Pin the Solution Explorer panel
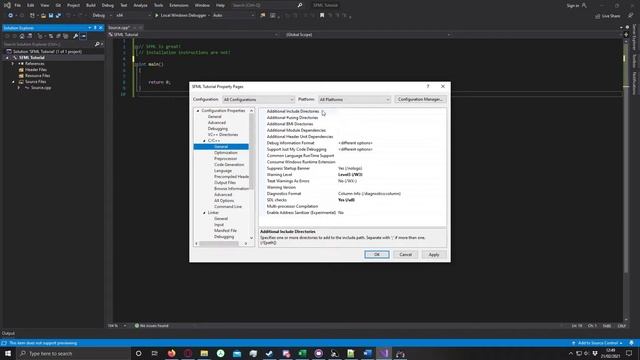The image size is (640, 360). tap(95, 28)
